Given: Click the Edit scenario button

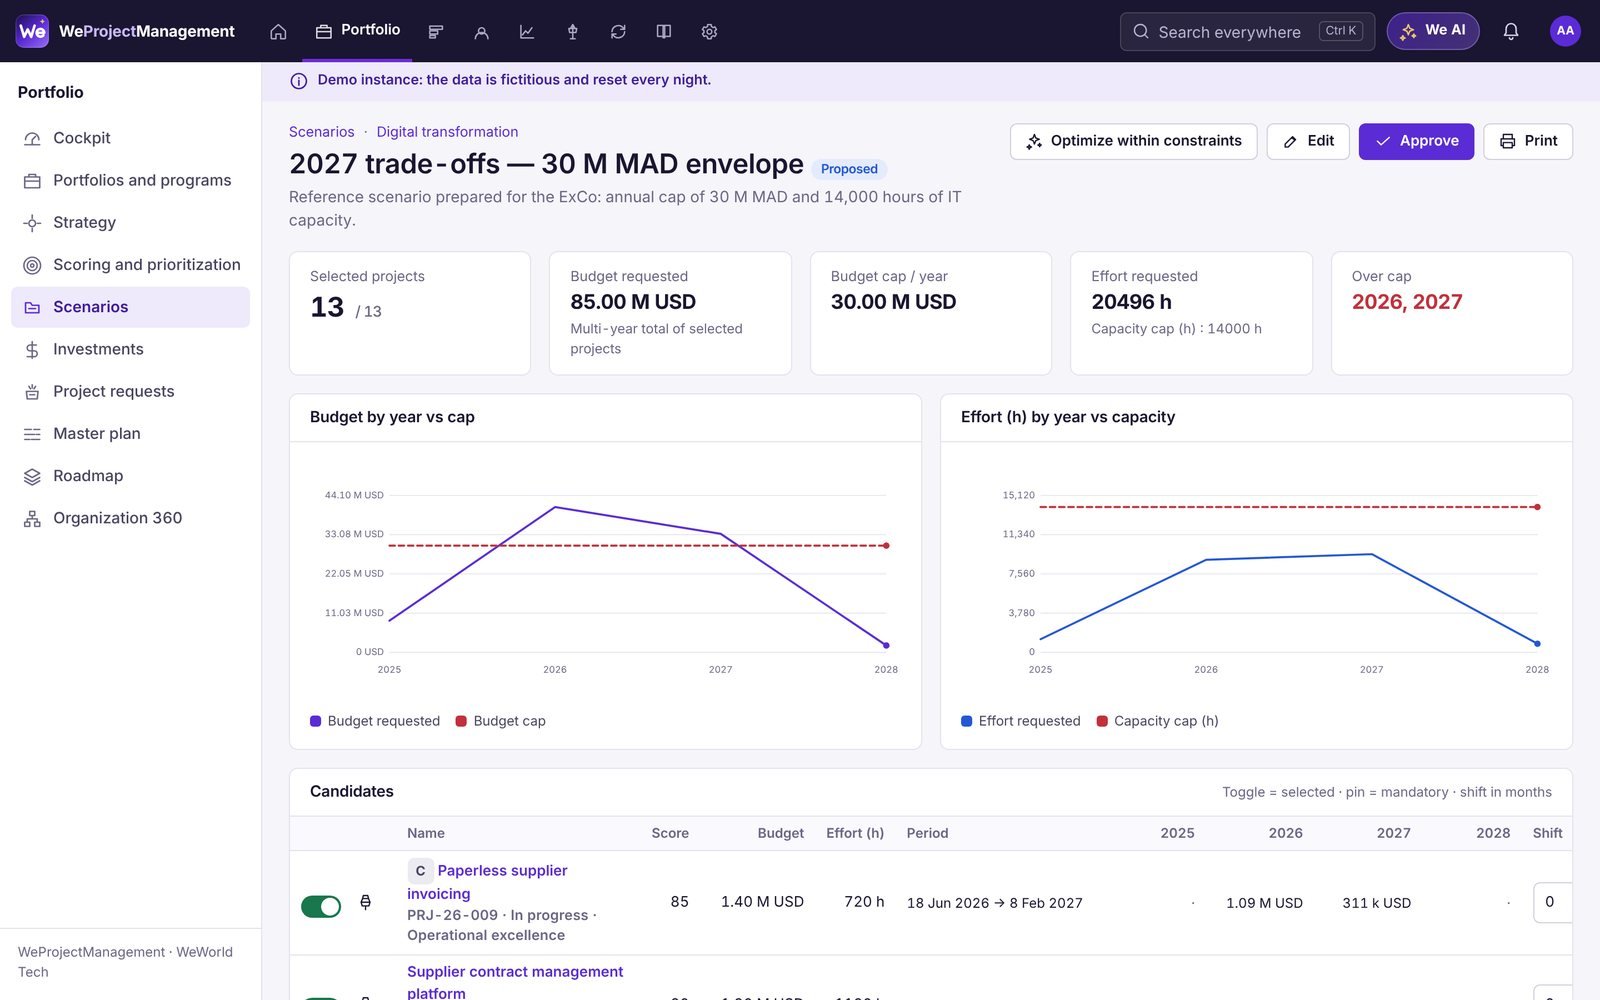Looking at the screenshot, I should point(1308,141).
